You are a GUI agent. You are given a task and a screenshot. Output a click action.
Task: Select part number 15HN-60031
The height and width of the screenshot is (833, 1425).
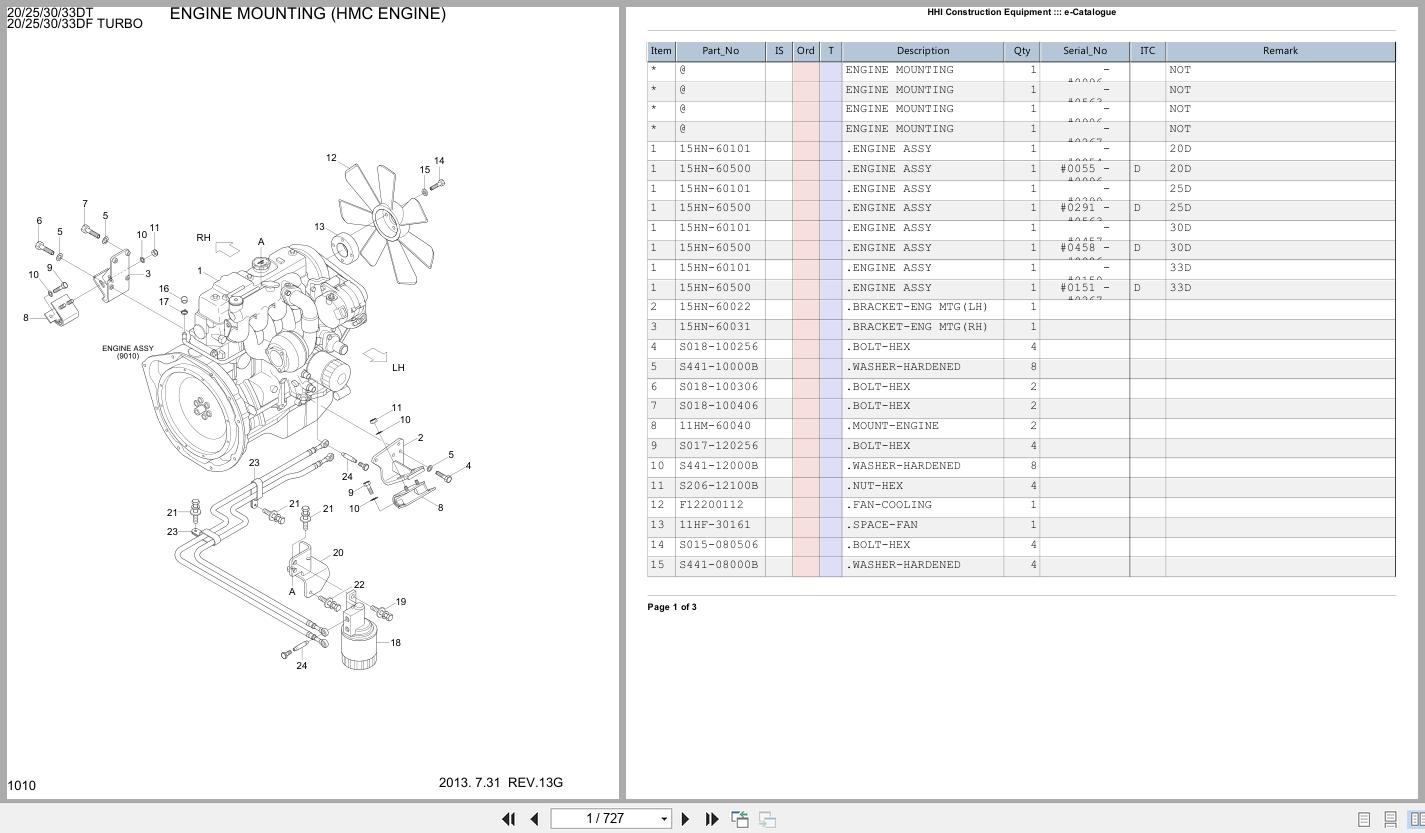click(x=715, y=327)
